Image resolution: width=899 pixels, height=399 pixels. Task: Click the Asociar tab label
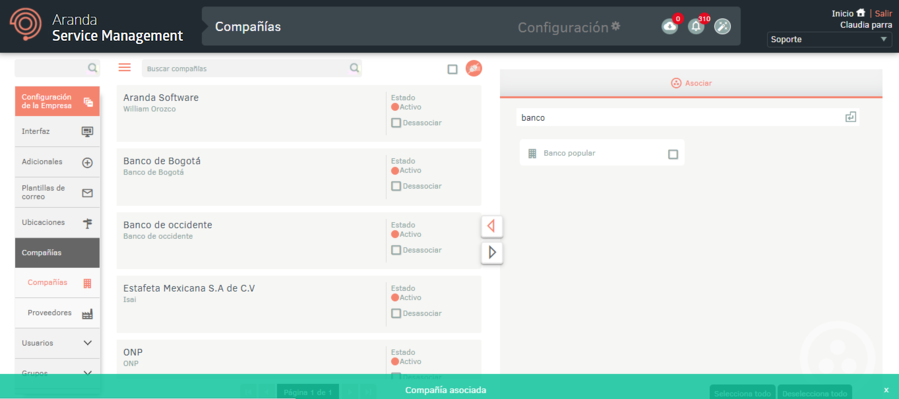click(x=698, y=83)
